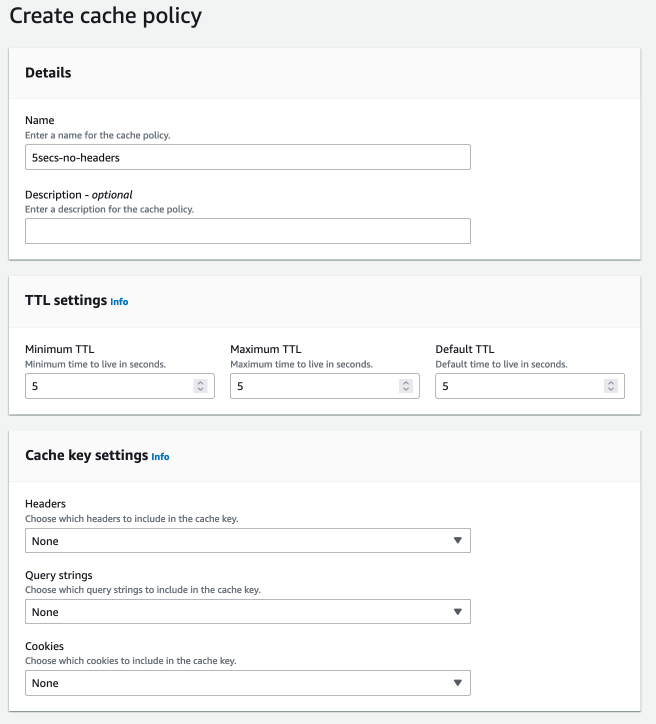656x724 pixels.
Task: Click the Details section header
Action: [x=48, y=73]
